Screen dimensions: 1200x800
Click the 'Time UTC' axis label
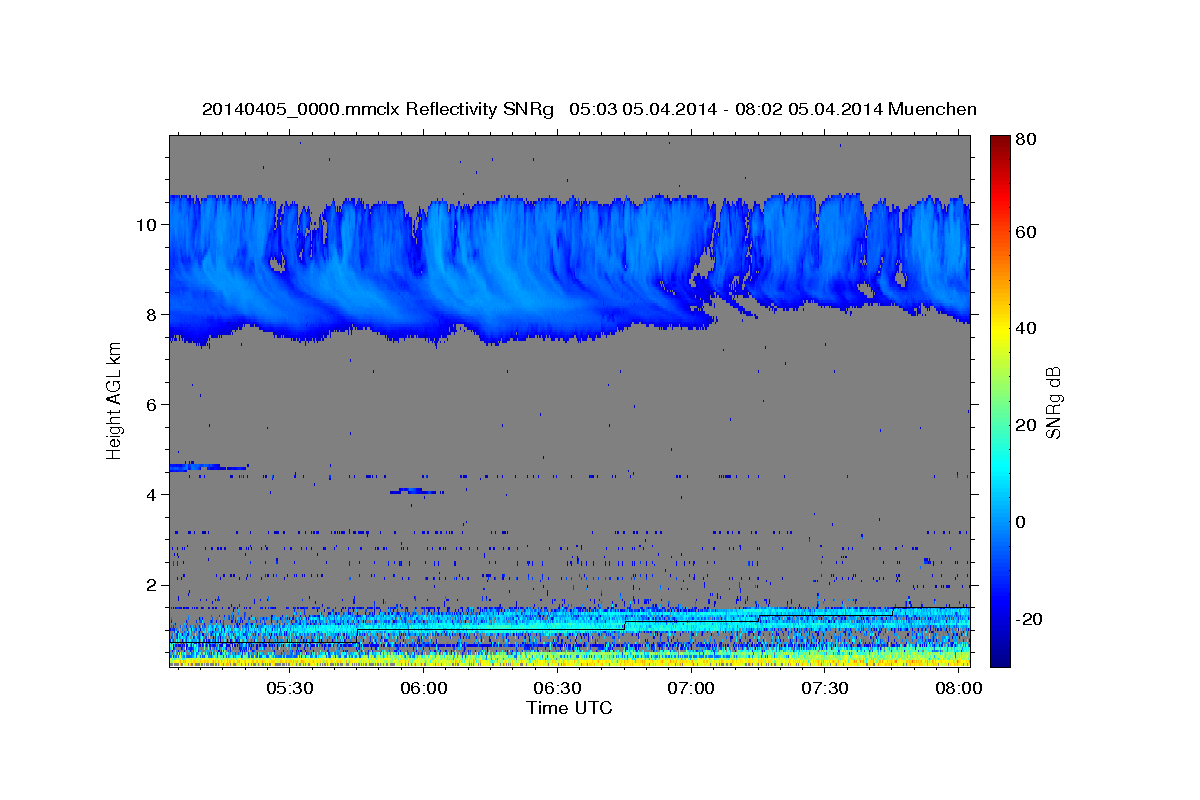click(x=569, y=708)
